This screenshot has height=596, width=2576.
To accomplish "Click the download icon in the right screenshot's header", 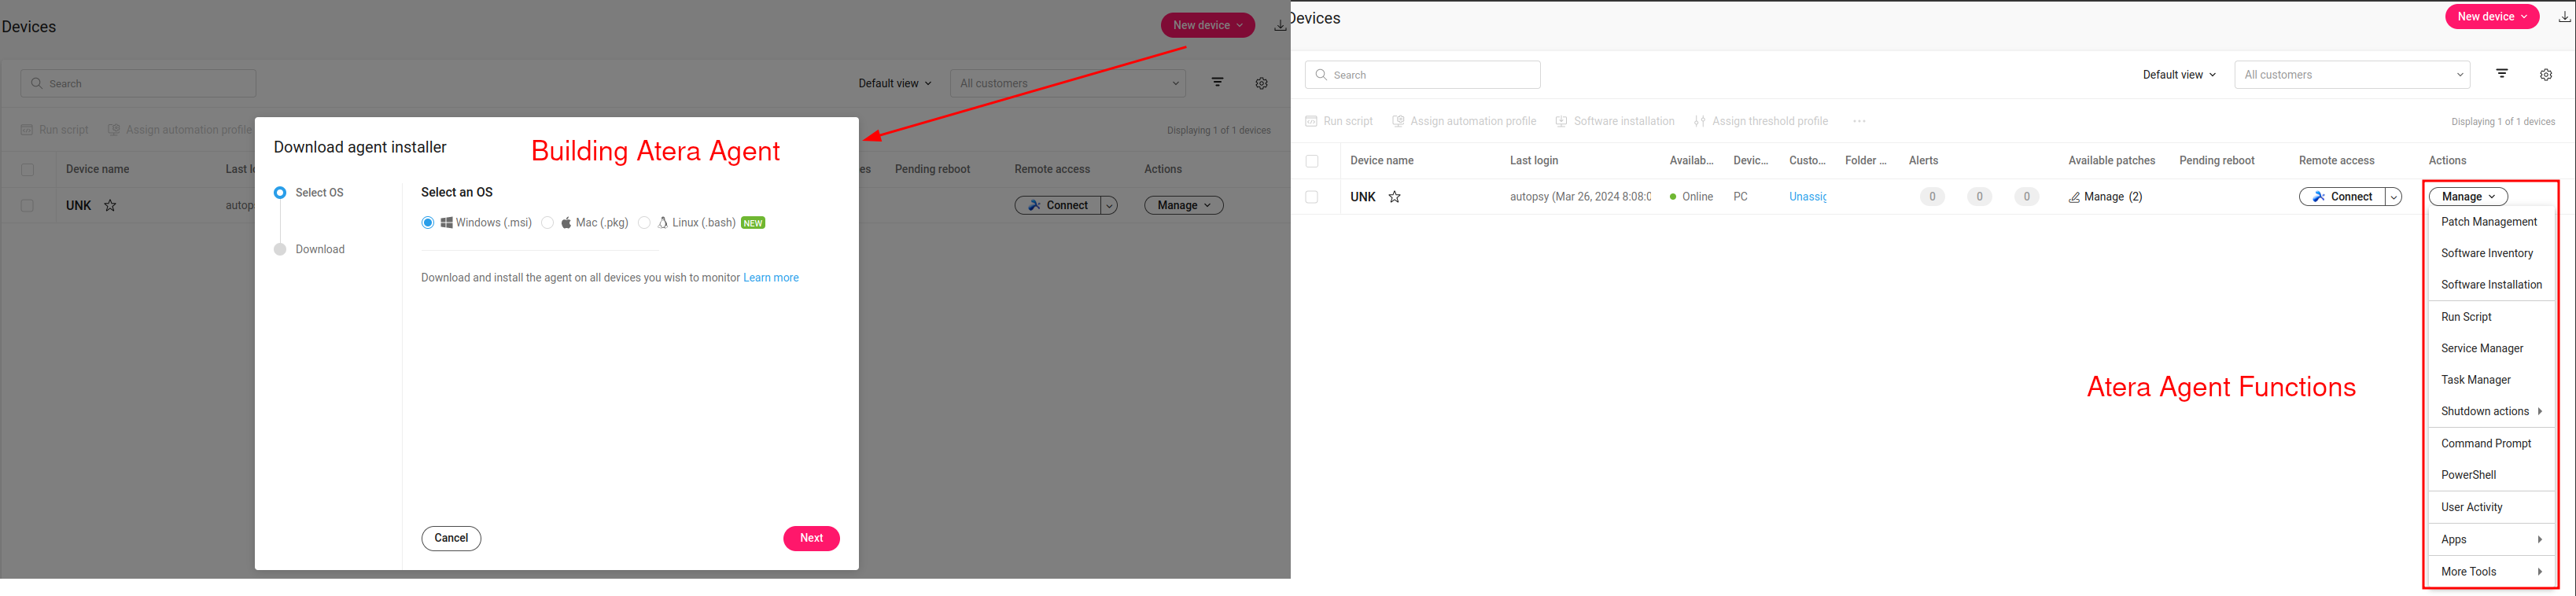I will (x=2564, y=17).
